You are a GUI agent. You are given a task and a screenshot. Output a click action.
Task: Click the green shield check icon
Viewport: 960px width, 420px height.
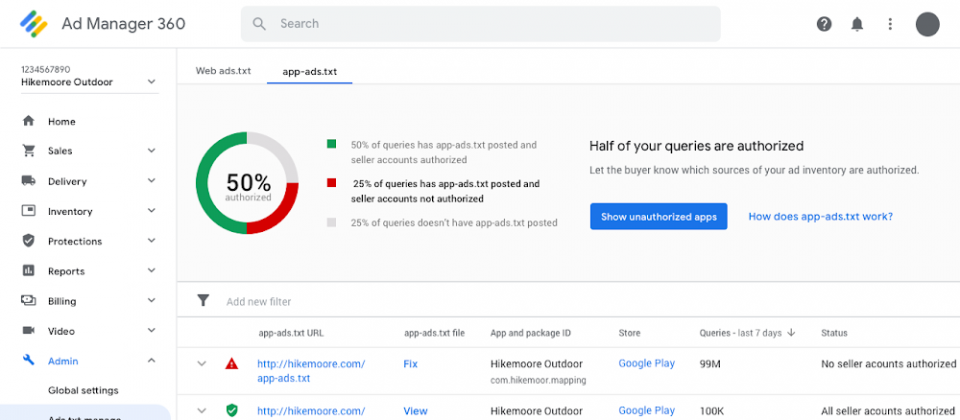click(x=231, y=410)
